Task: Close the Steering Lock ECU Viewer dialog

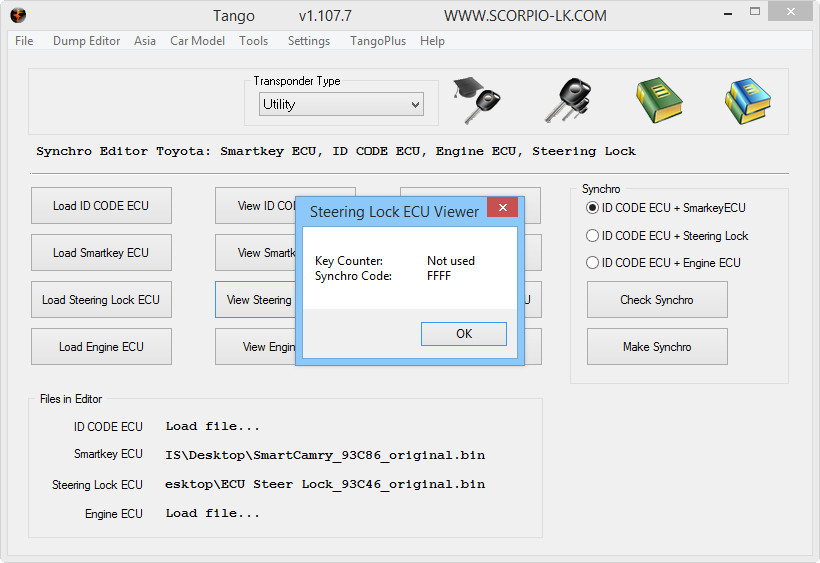Action: pyautogui.click(x=503, y=208)
